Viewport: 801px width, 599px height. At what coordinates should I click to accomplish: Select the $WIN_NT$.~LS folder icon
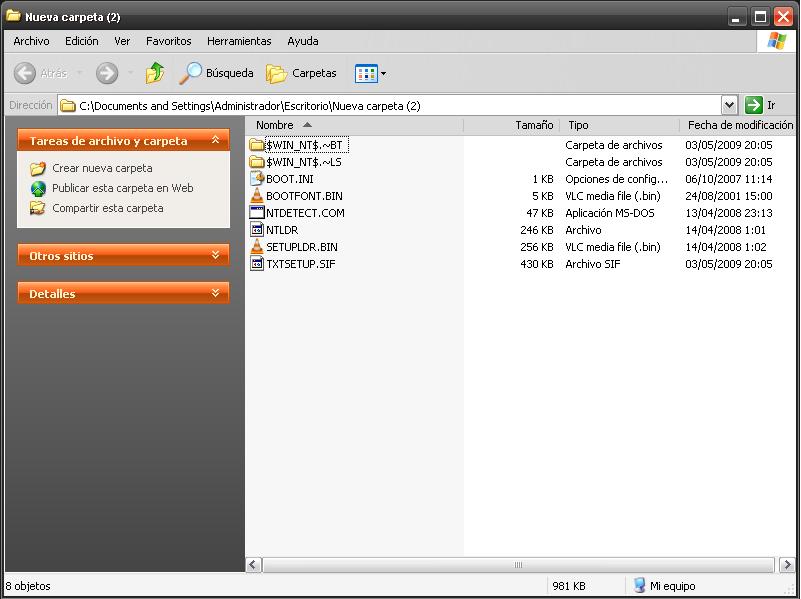click(256, 162)
